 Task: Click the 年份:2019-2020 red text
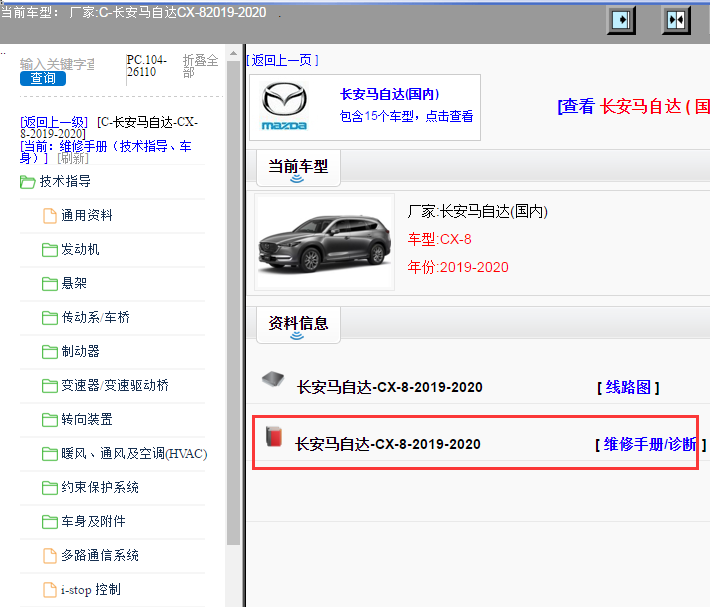(x=458, y=267)
